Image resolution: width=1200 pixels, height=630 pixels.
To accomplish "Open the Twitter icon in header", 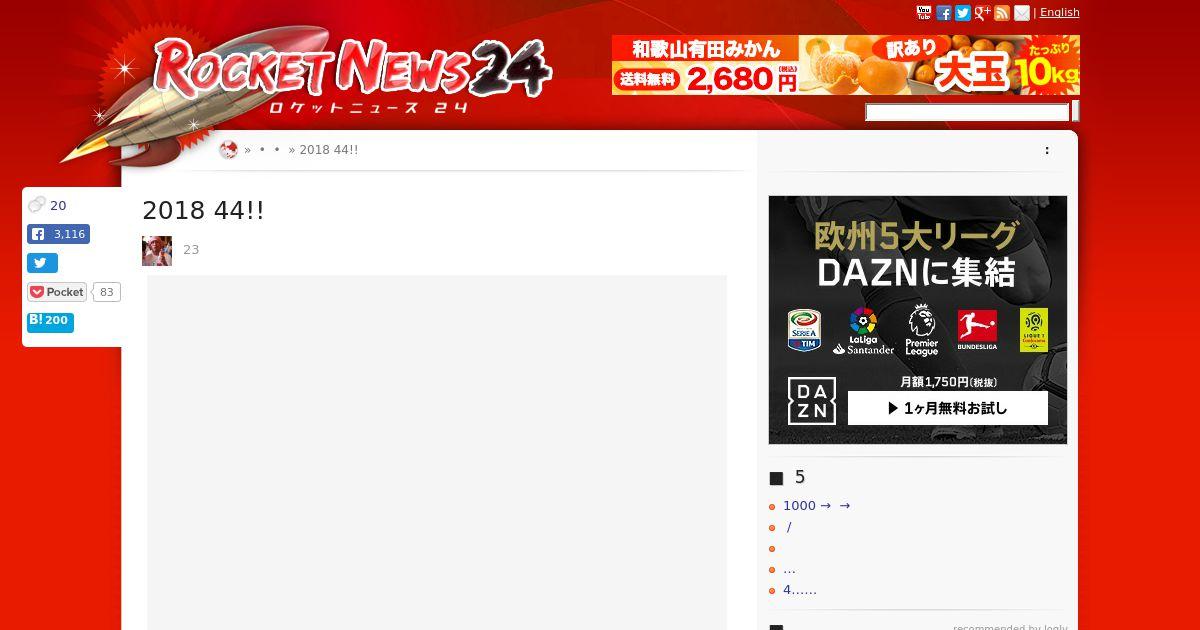I will [963, 13].
